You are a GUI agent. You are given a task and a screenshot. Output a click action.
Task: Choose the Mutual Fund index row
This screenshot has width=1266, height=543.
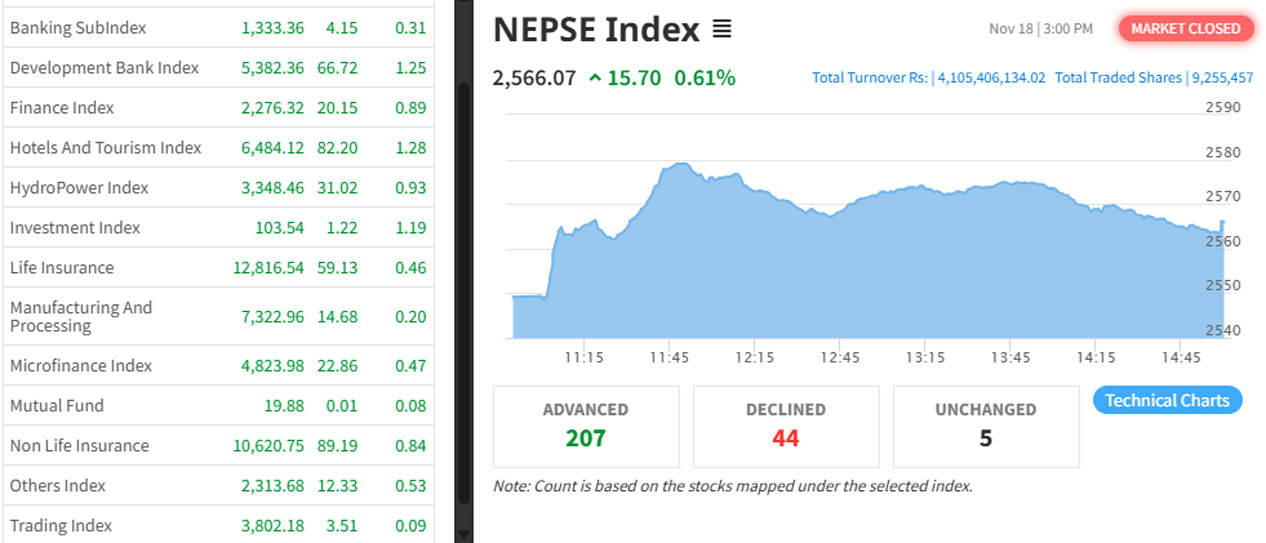coord(57,406)
